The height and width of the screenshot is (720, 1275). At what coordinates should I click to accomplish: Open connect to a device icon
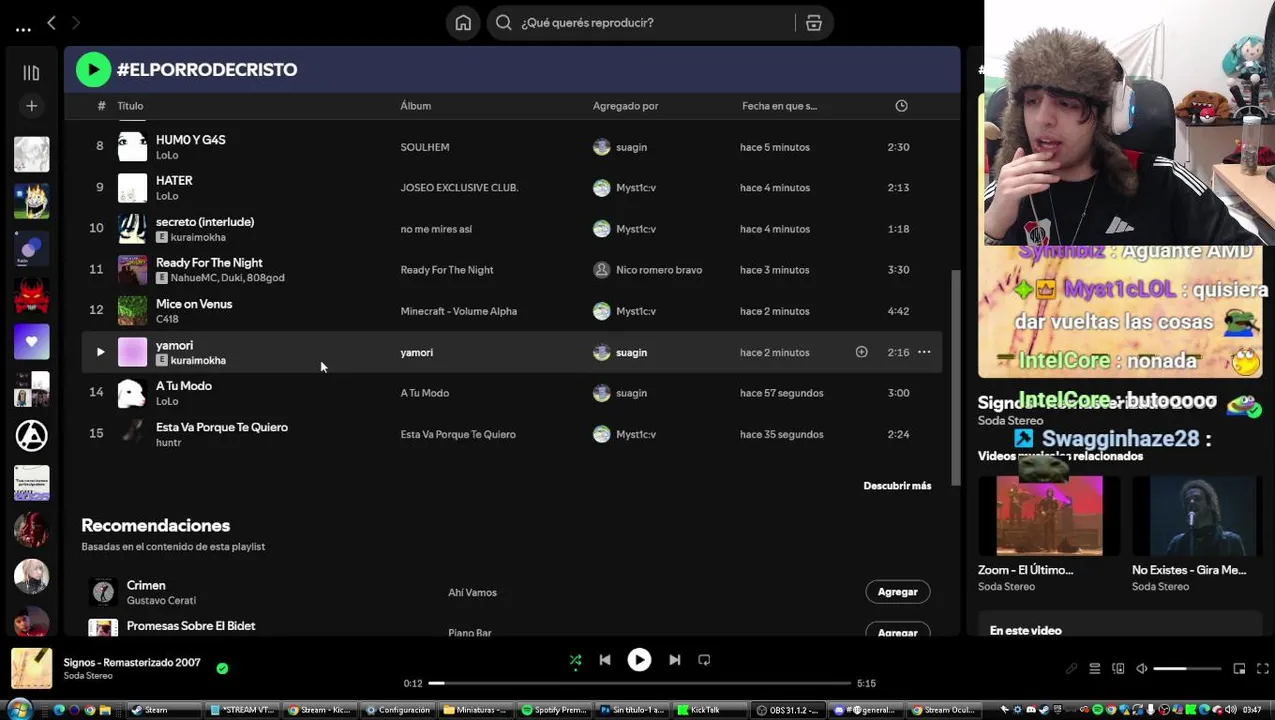(x=1118, y=669)
